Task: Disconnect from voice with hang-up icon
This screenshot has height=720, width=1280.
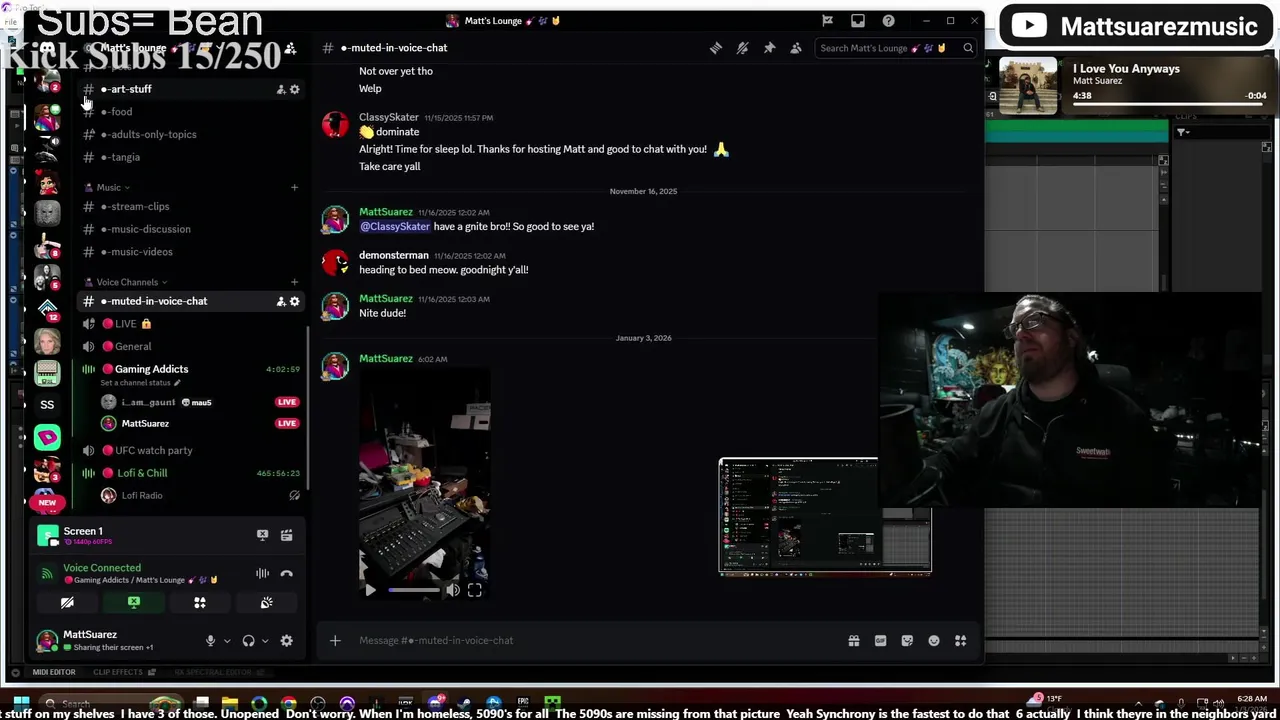Action: (286, 573)
